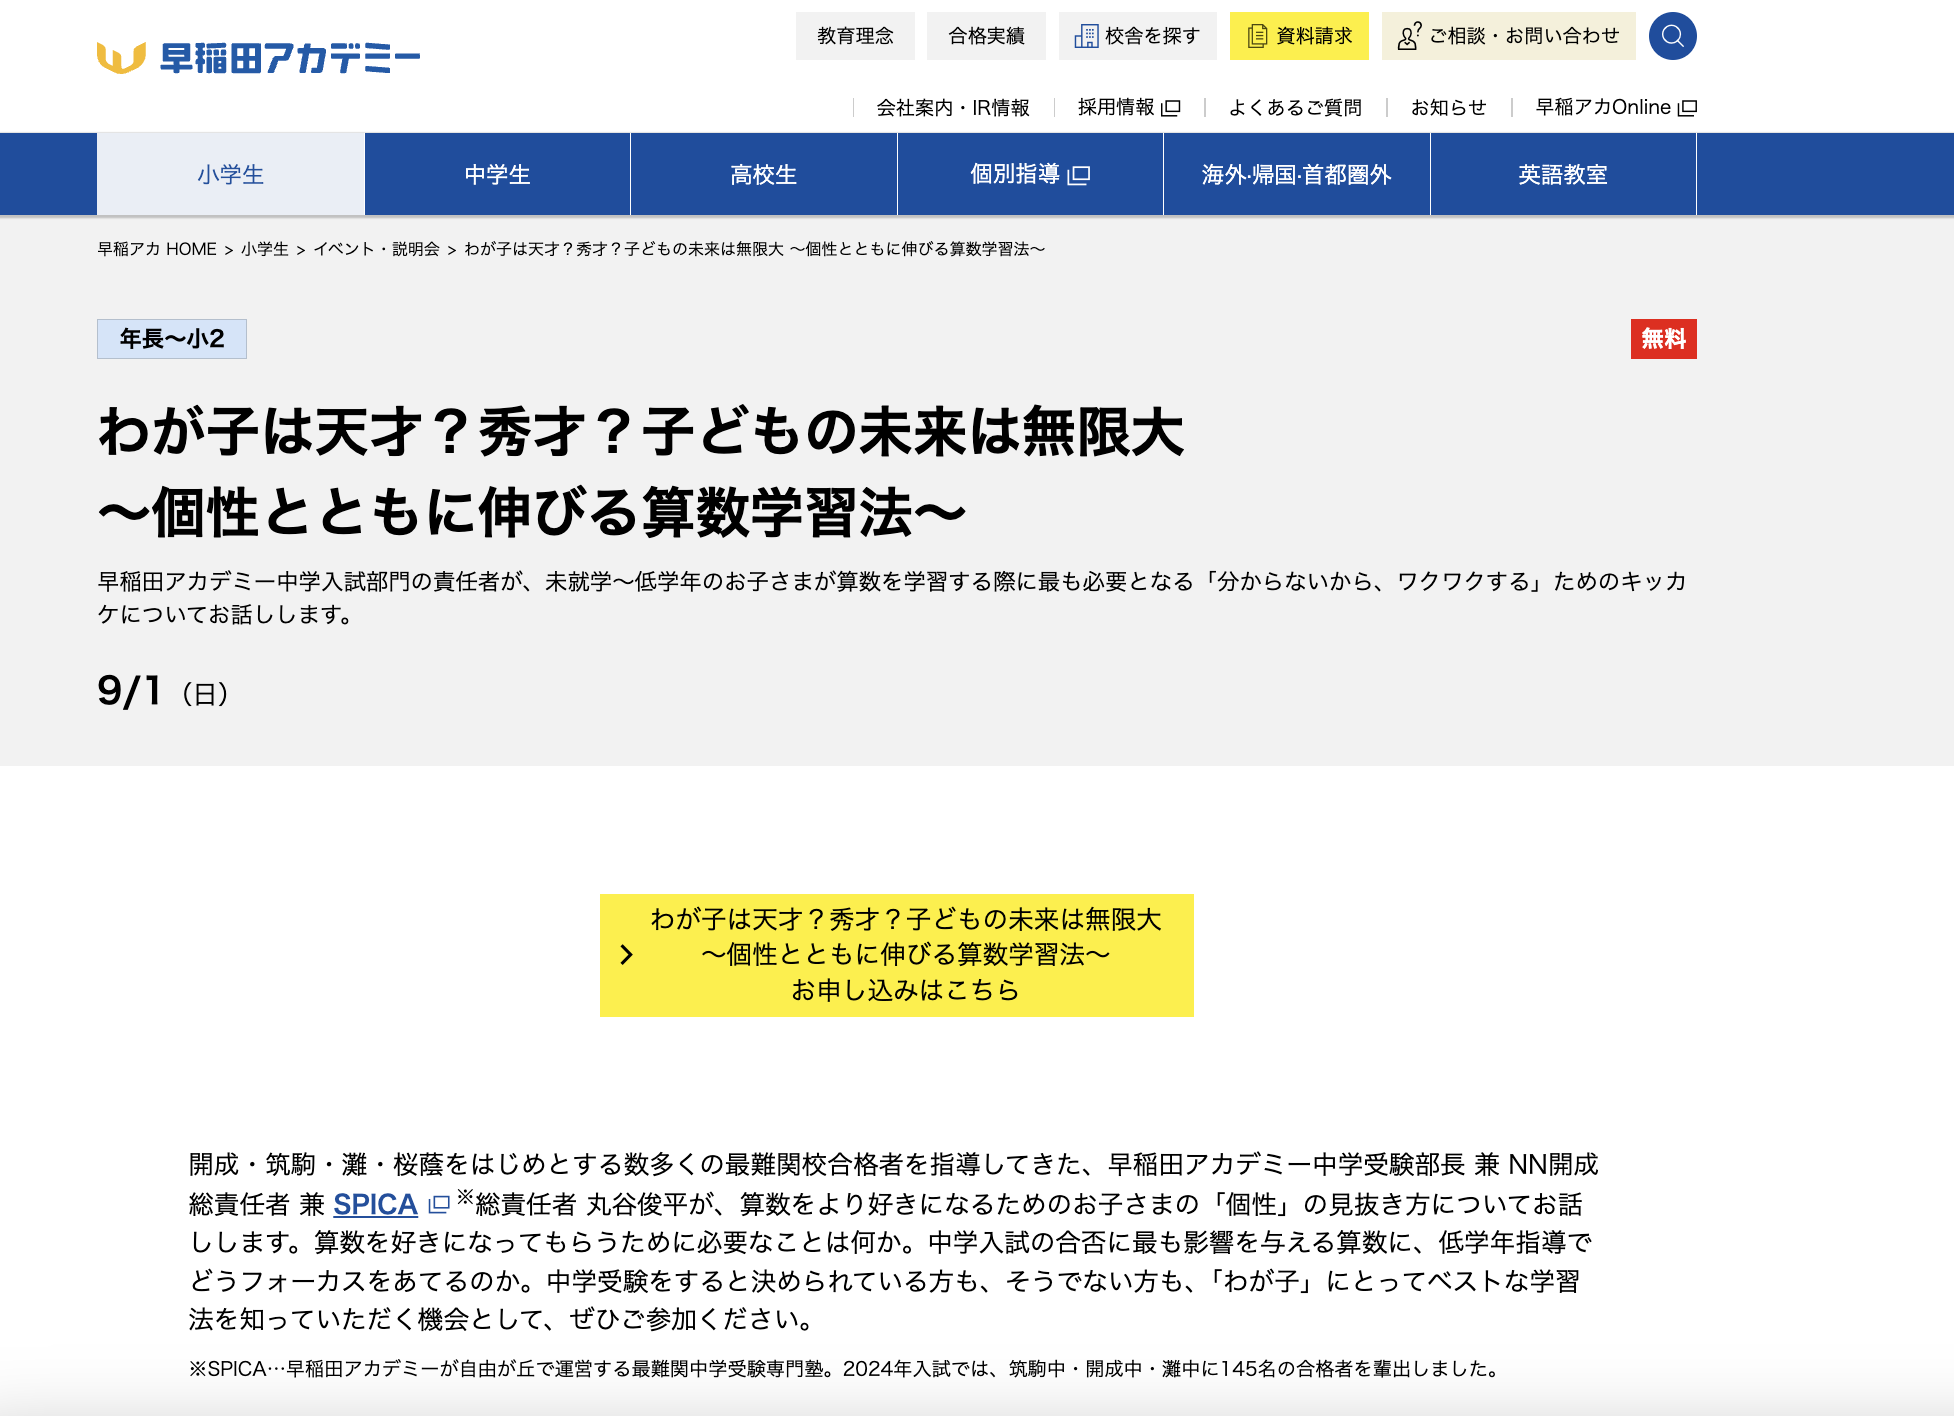Open the 海外・帰国・首都圏外 section
1954x1416 pixels.
[1296, 173]
